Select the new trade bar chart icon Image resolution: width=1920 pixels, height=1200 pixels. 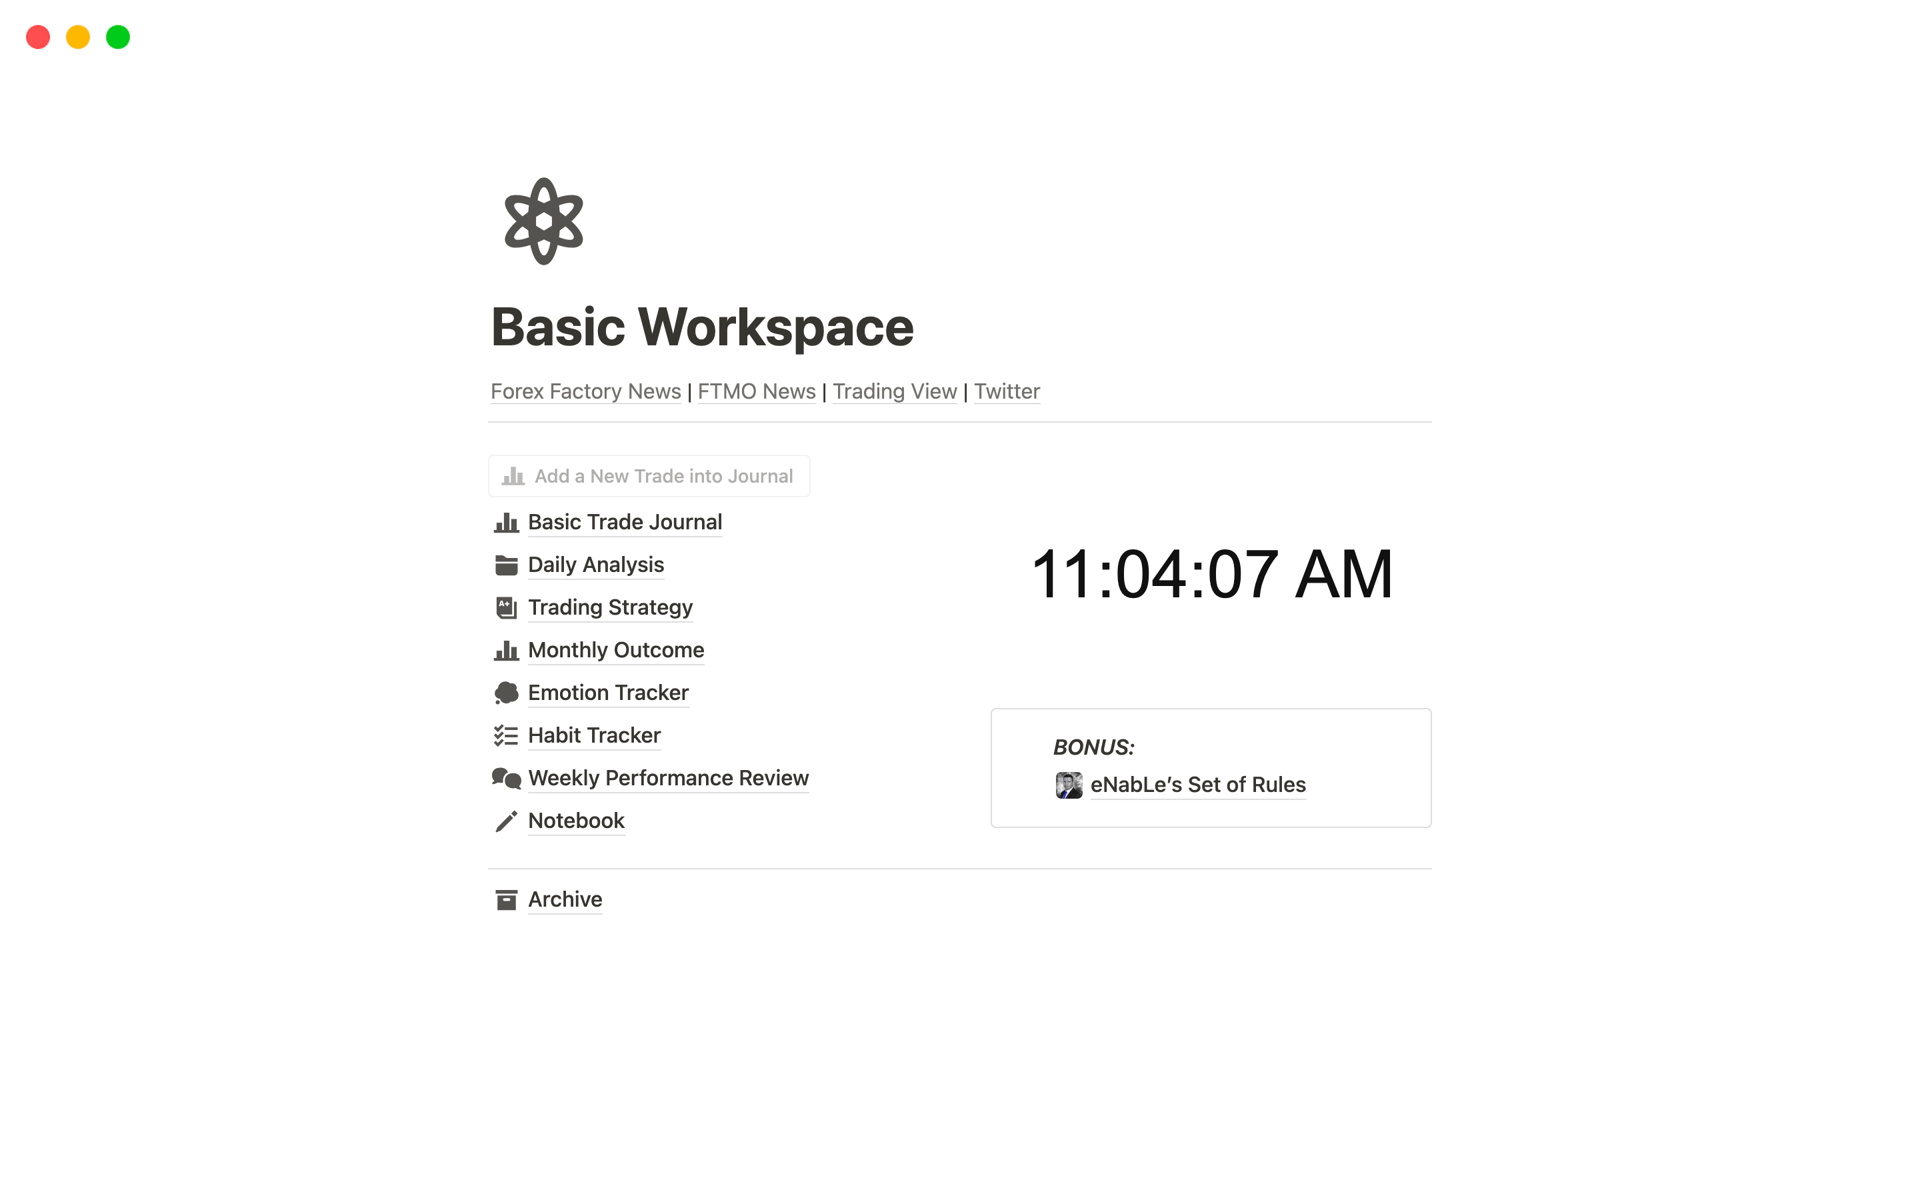514,476
